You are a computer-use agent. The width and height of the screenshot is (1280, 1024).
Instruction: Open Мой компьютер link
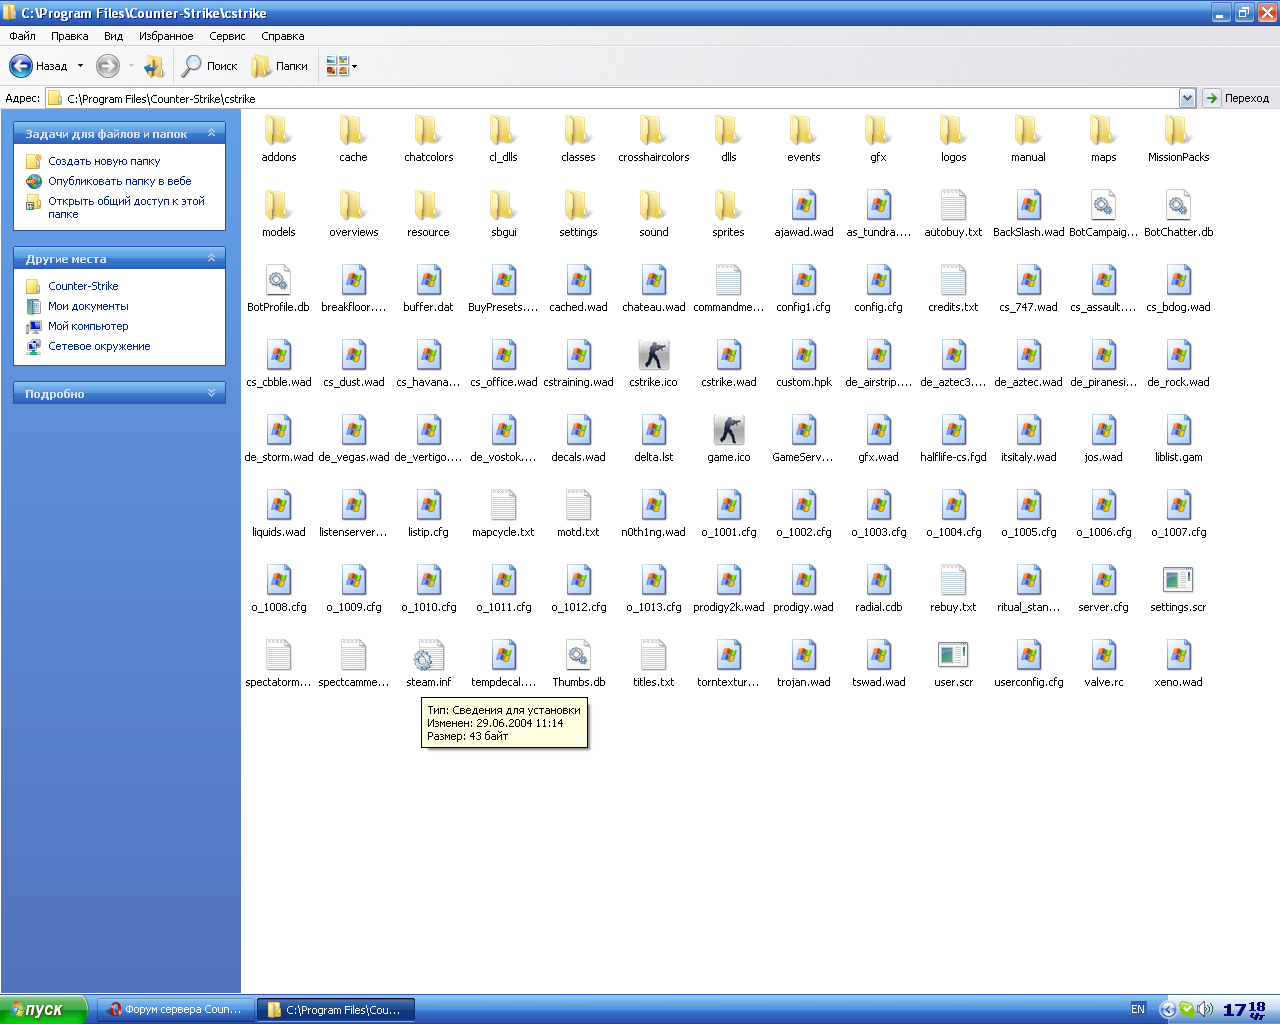click(88, 326)
